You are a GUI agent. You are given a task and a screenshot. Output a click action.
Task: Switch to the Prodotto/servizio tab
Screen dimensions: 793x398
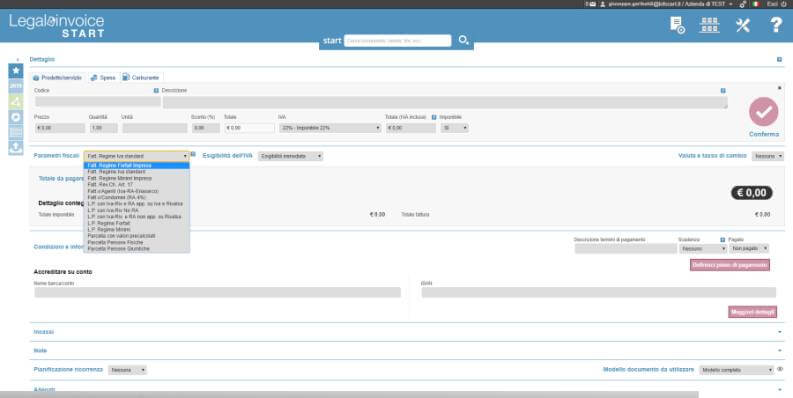point(57,78)
